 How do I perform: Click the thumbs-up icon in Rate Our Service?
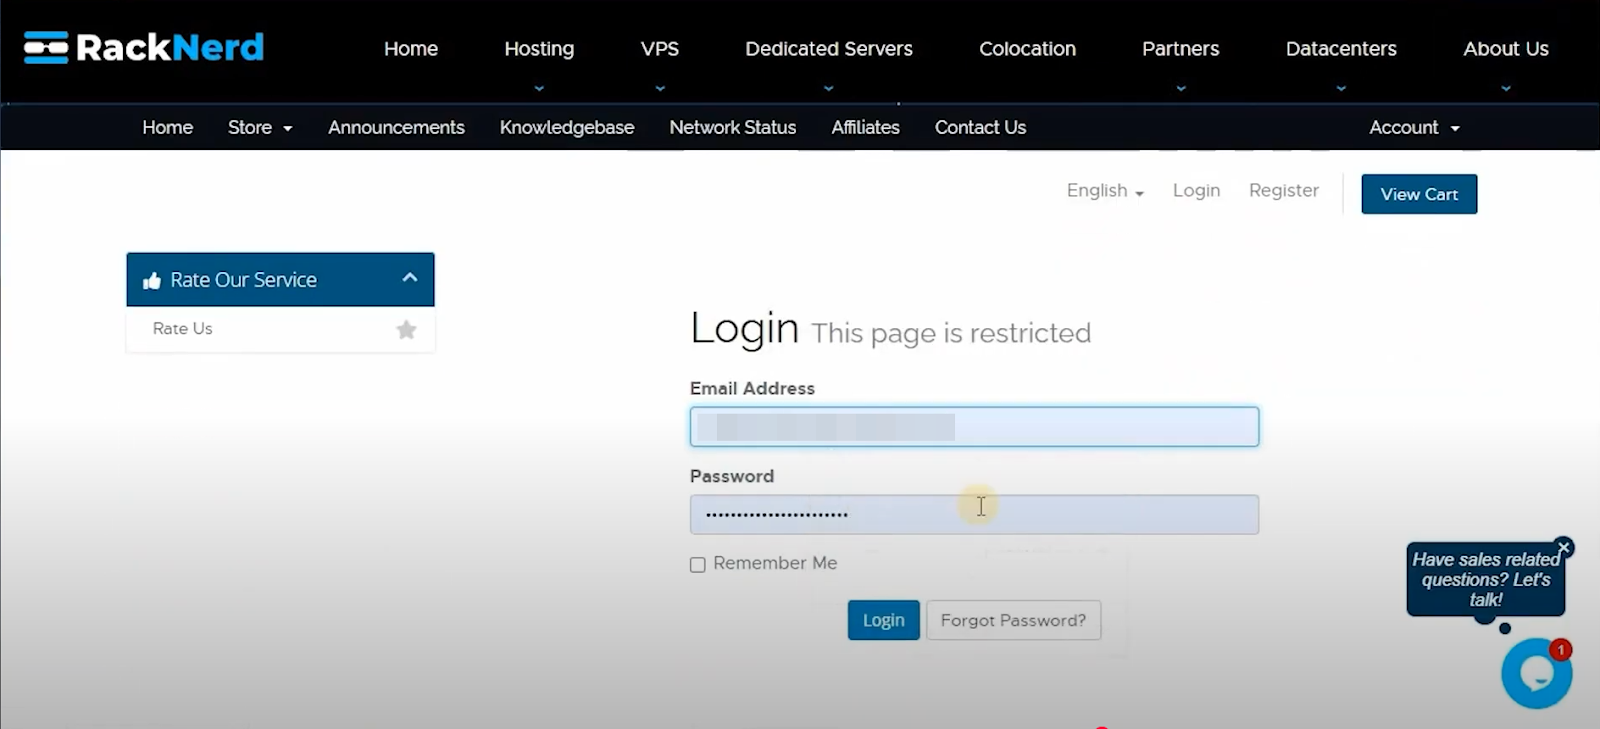pos(152,281)
